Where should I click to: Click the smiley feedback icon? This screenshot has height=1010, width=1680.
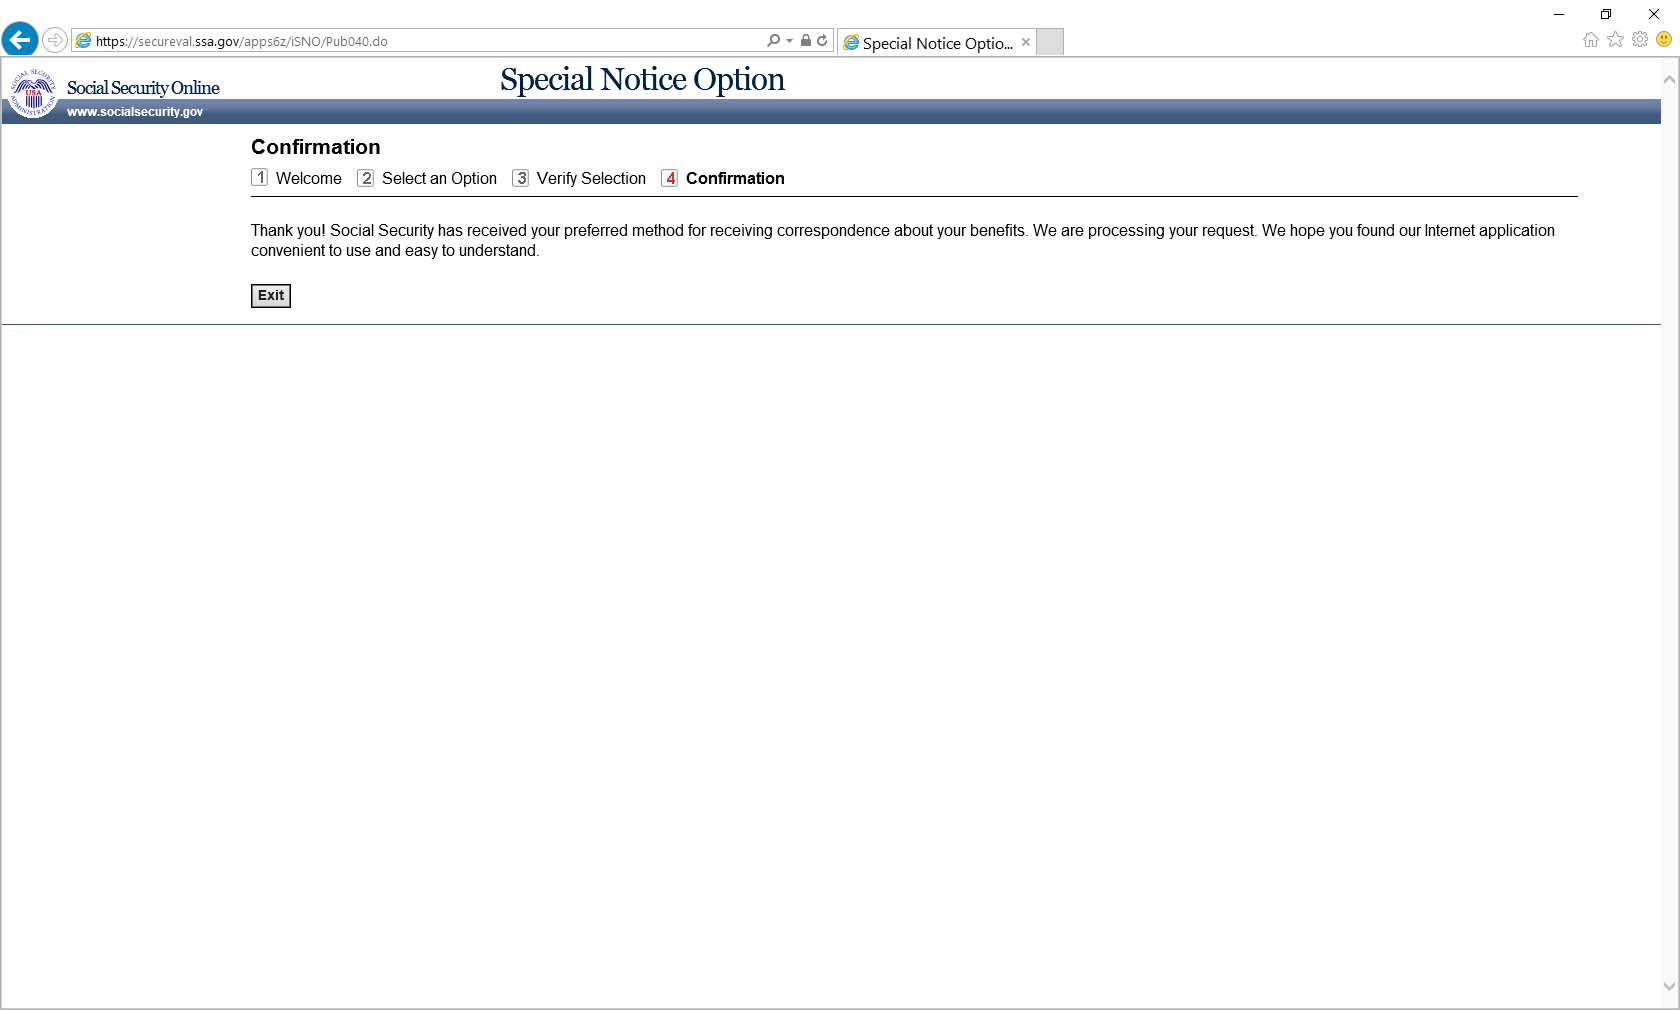tap(1664, 40)
